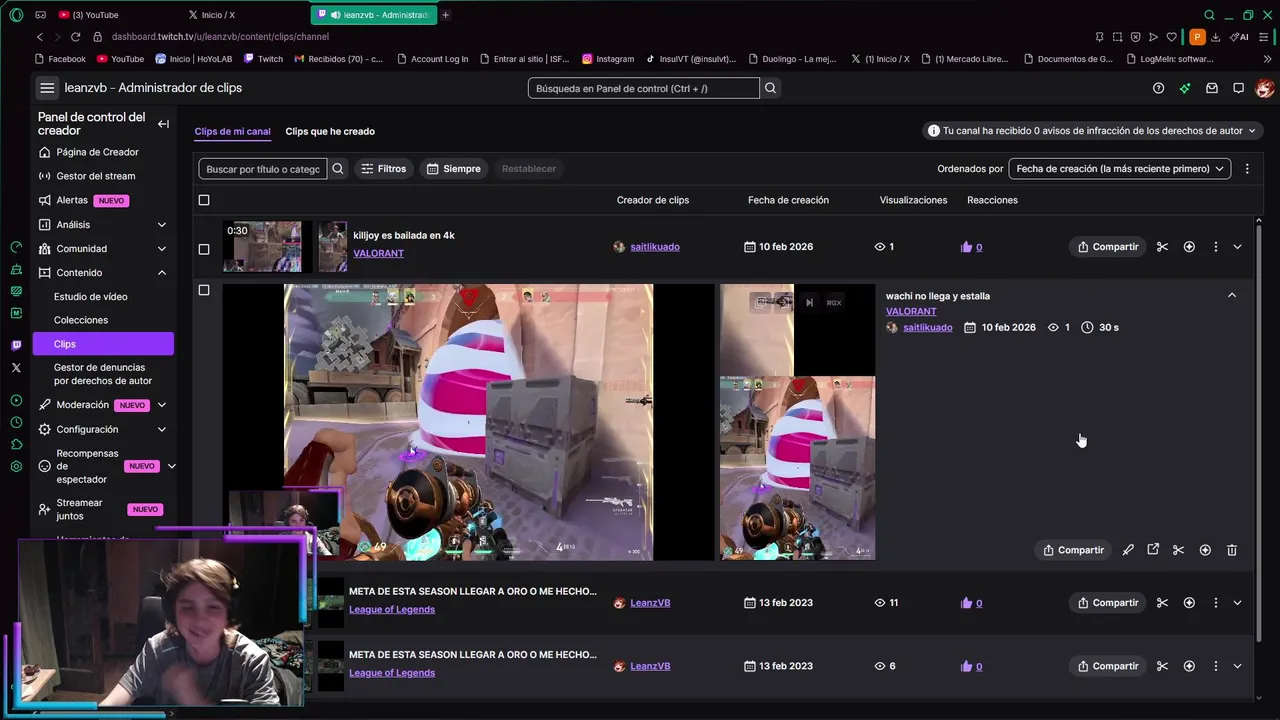
Task: Open saitlikuado link on killjoy row
Action: [x=655, y=247]
